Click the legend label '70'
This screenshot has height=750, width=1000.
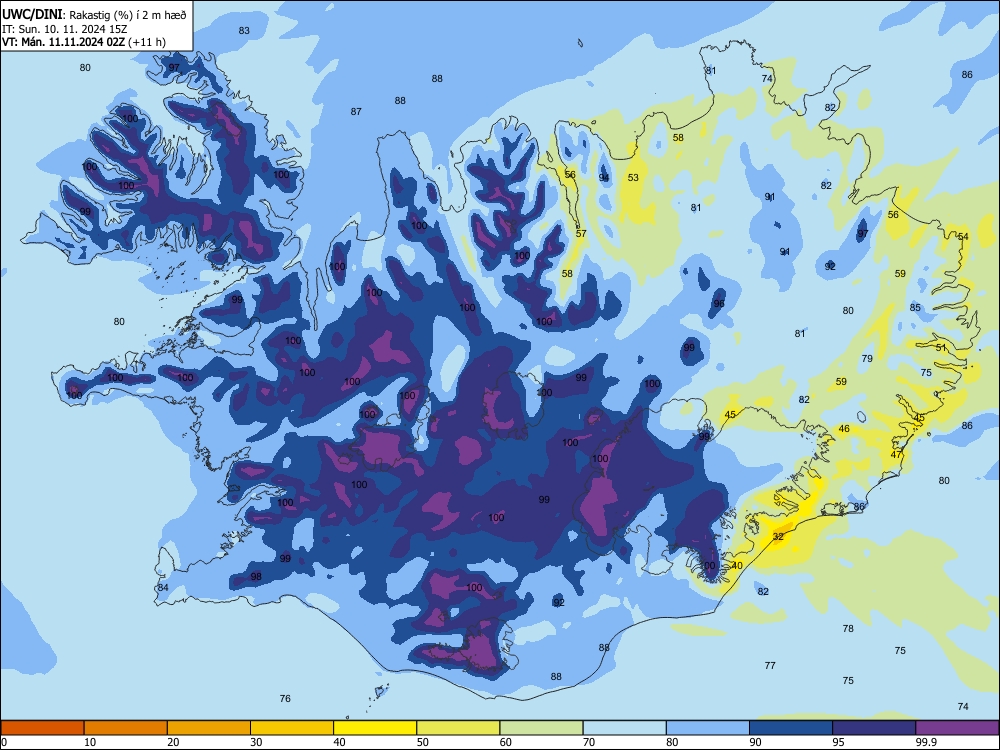coord(589,742)
